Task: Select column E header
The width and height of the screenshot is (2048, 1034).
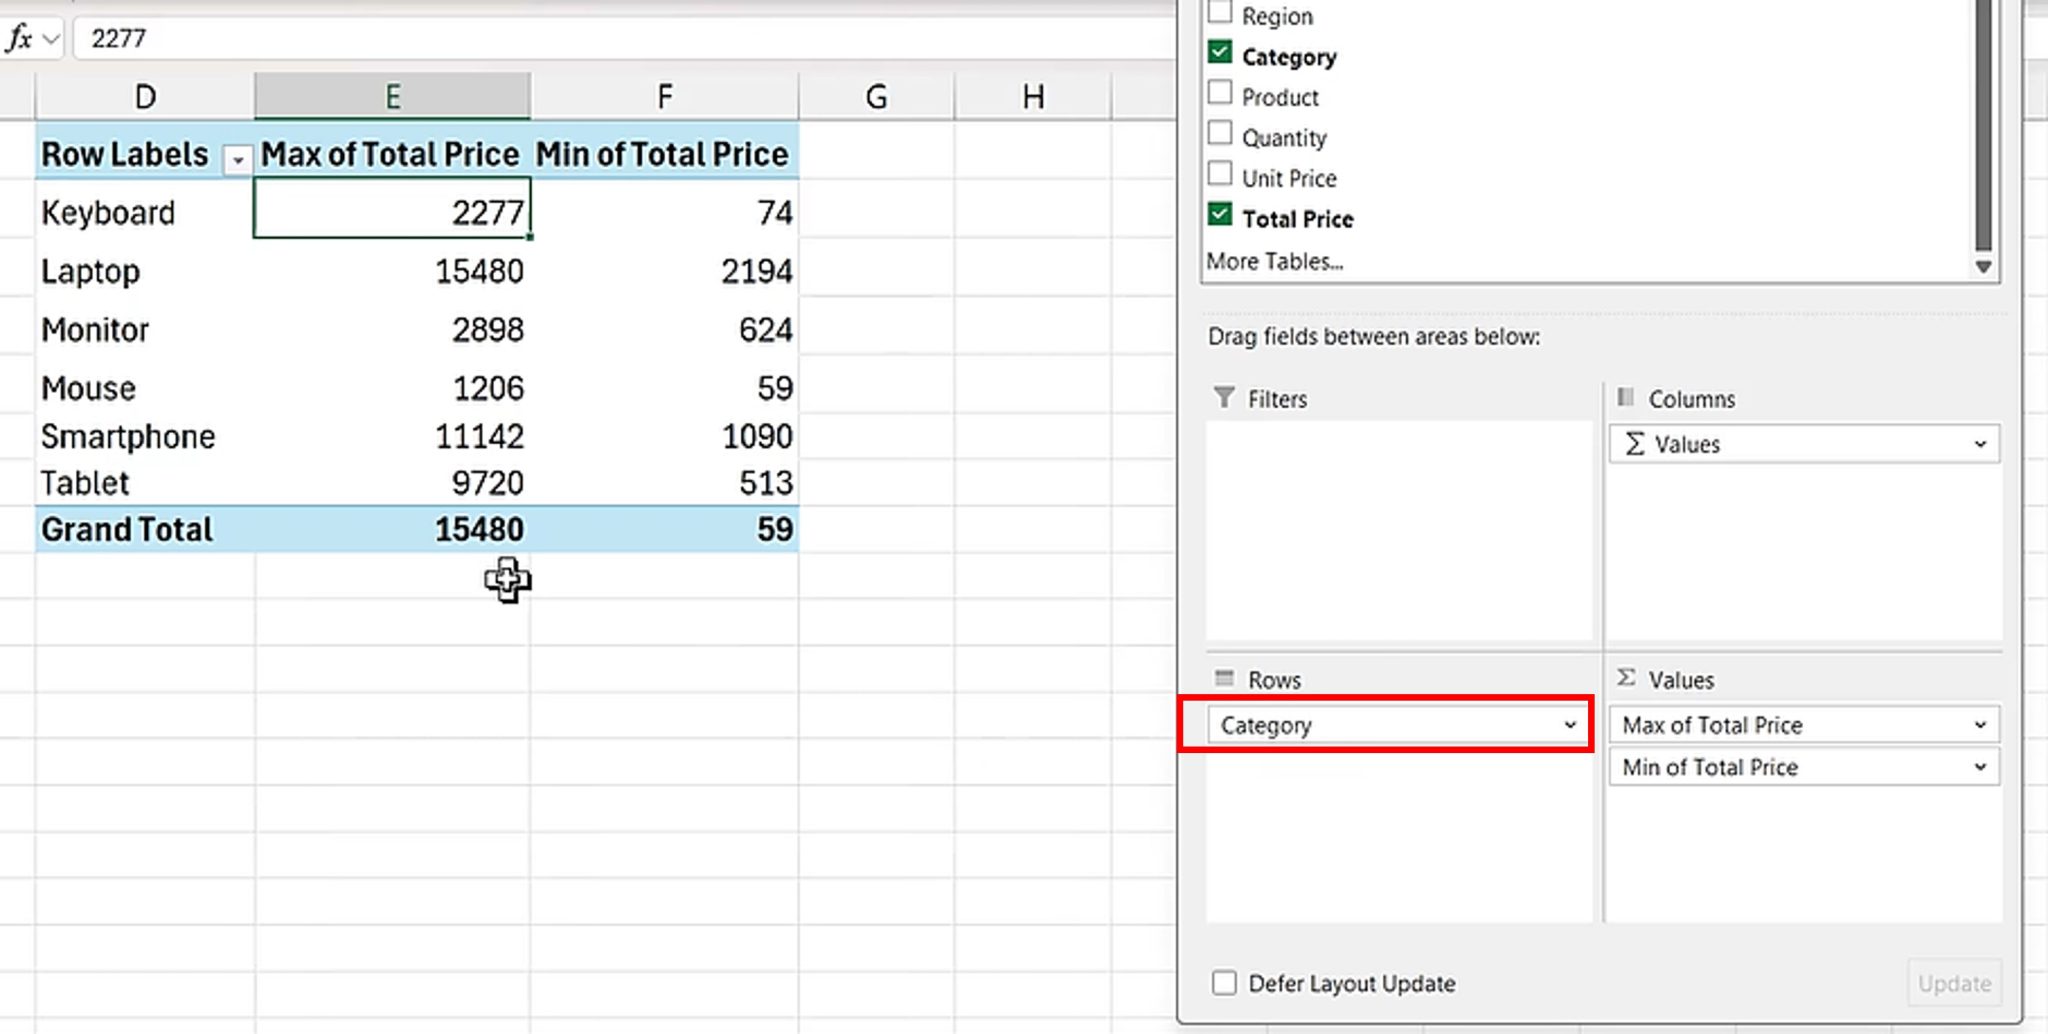Action: pos(392,96)
